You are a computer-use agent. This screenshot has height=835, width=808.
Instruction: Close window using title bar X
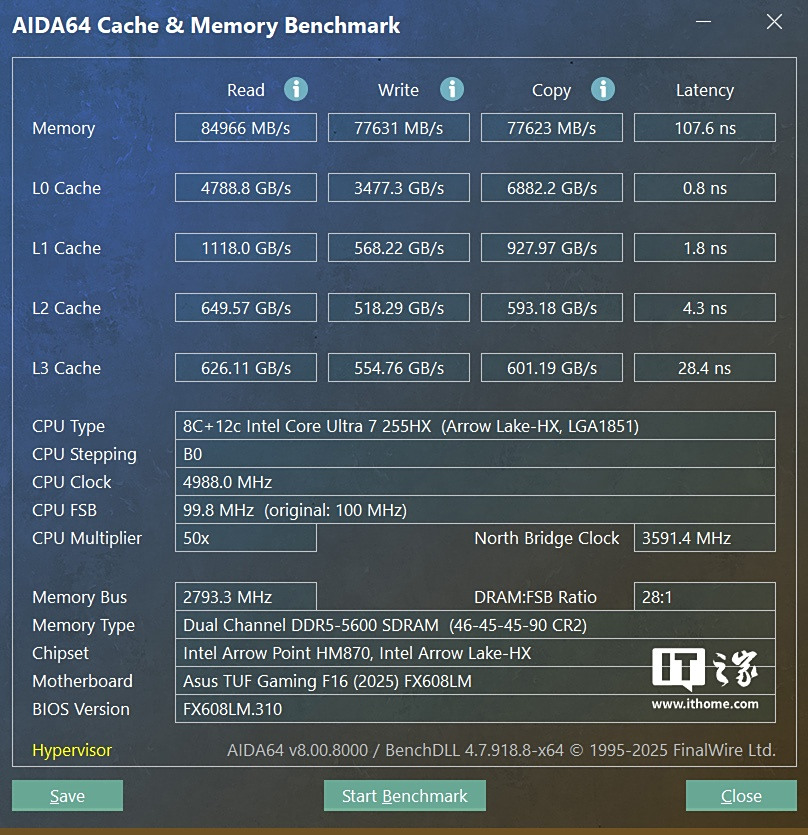tap(774, 21)
